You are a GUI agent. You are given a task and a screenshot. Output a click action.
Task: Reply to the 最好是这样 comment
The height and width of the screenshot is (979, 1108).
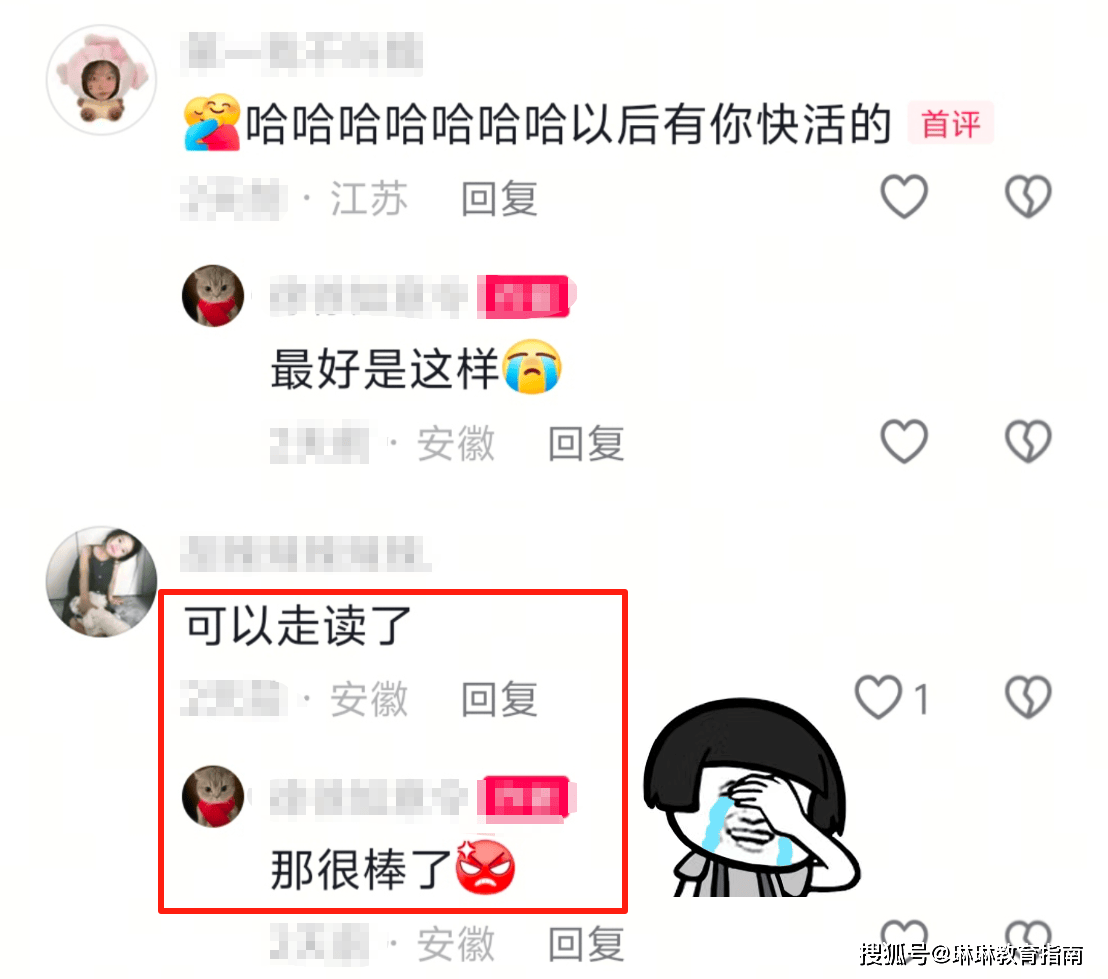pyautogui.click(x=586, y=444)
